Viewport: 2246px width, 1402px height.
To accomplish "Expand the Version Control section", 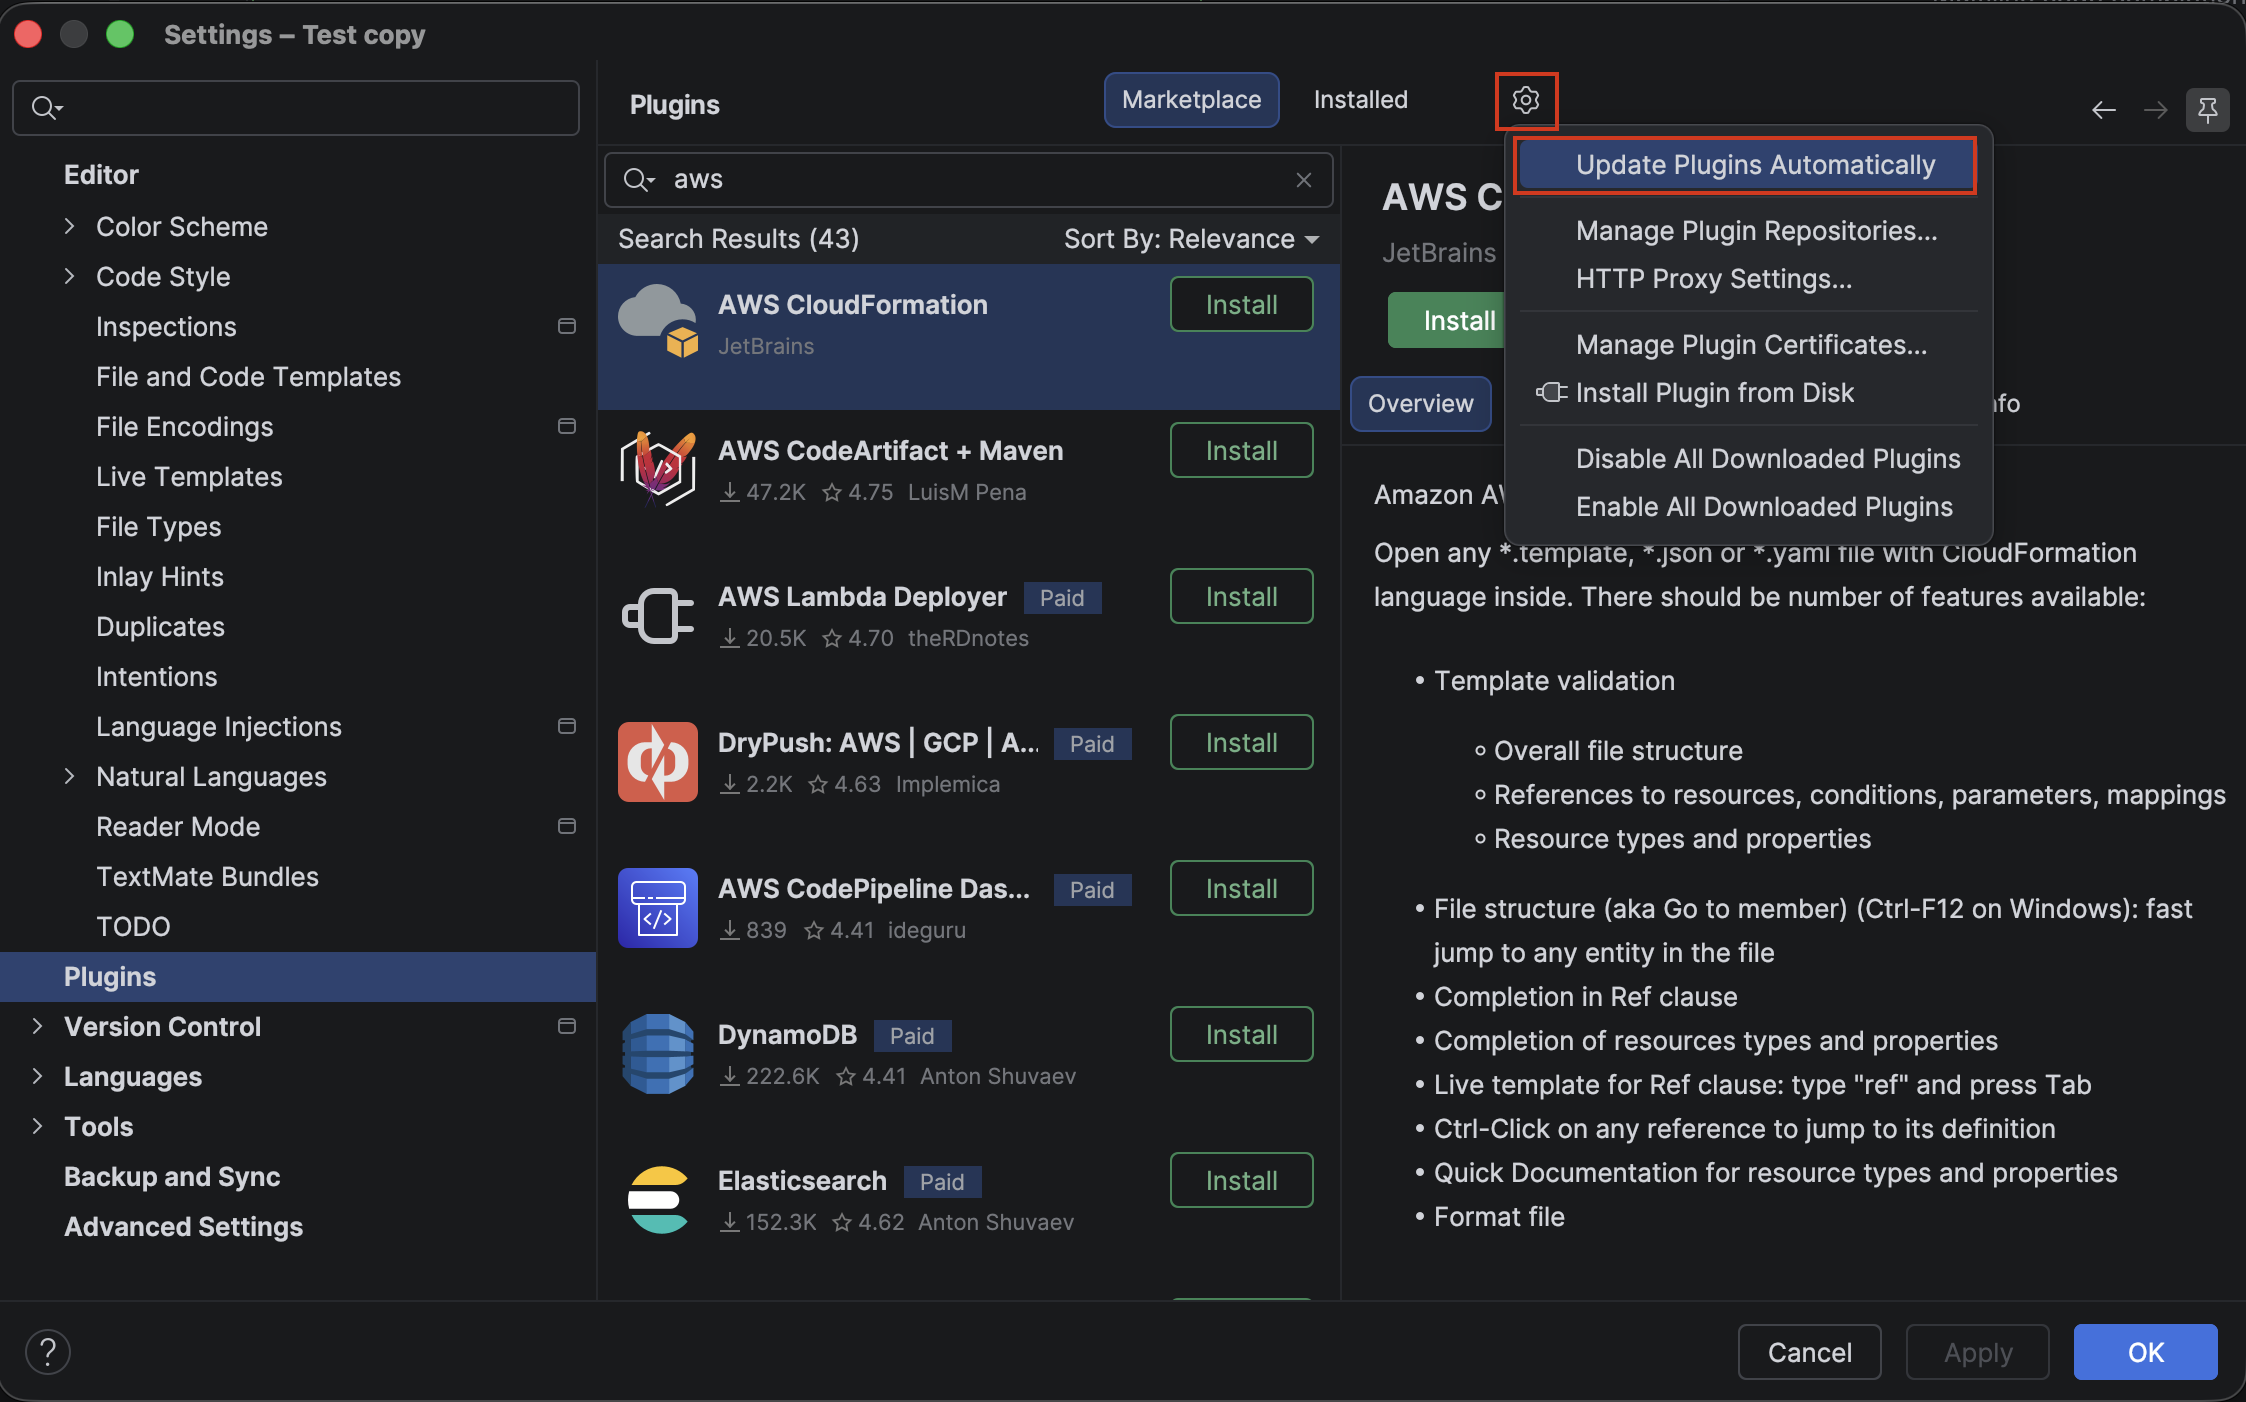I will [37, 1026].
